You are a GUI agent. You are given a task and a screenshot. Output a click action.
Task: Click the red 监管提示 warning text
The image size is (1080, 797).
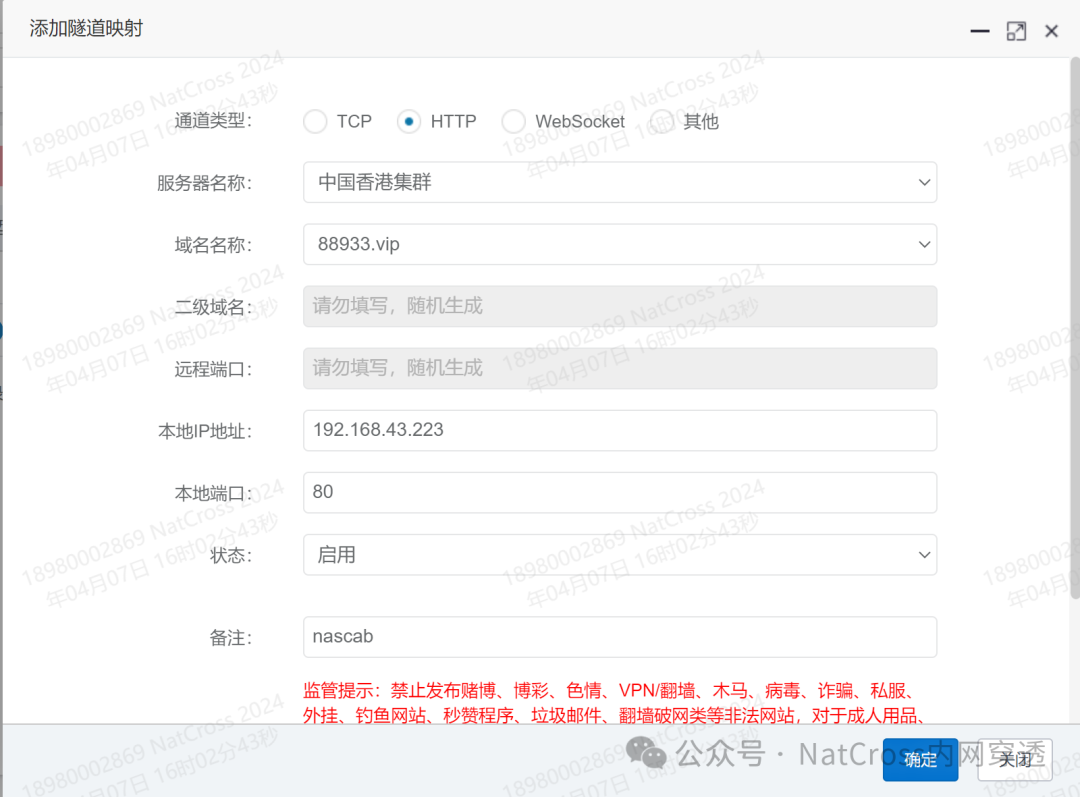click(x=613, y=703)
